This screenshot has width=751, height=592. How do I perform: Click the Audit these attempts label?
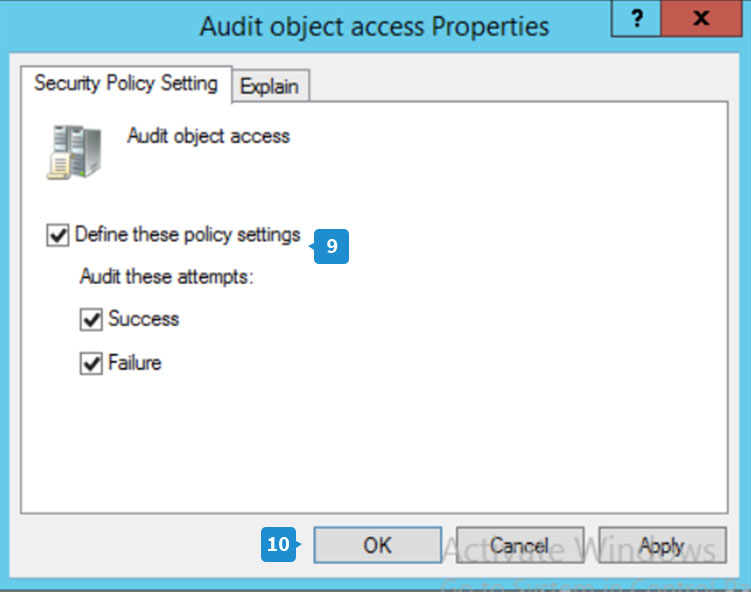coord(167,277)
